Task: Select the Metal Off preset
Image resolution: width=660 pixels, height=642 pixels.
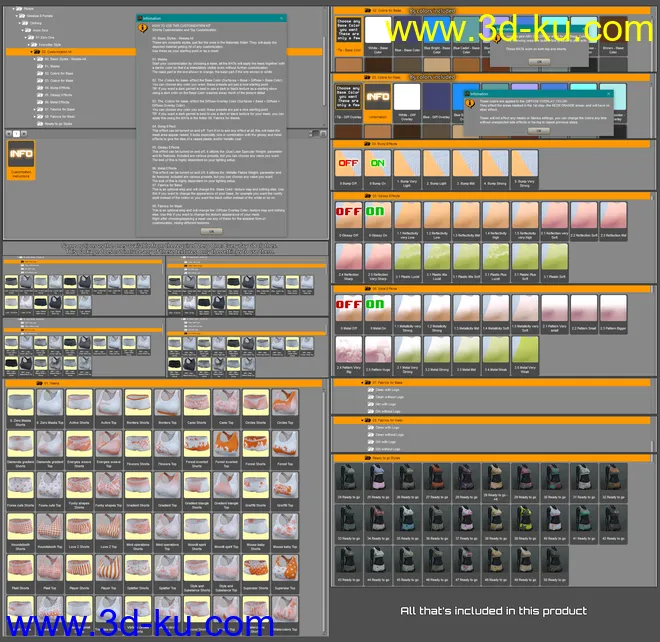Action: [349, 310]
